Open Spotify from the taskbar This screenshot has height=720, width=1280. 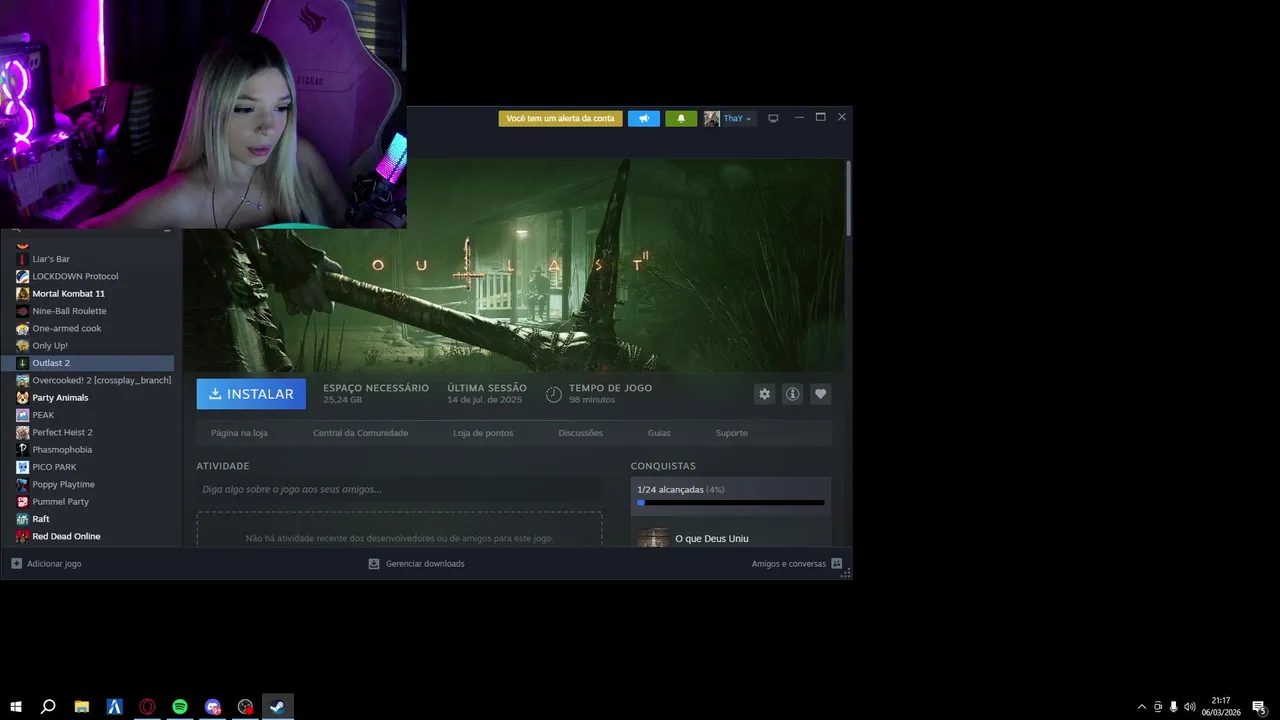[x=180, y=707]
